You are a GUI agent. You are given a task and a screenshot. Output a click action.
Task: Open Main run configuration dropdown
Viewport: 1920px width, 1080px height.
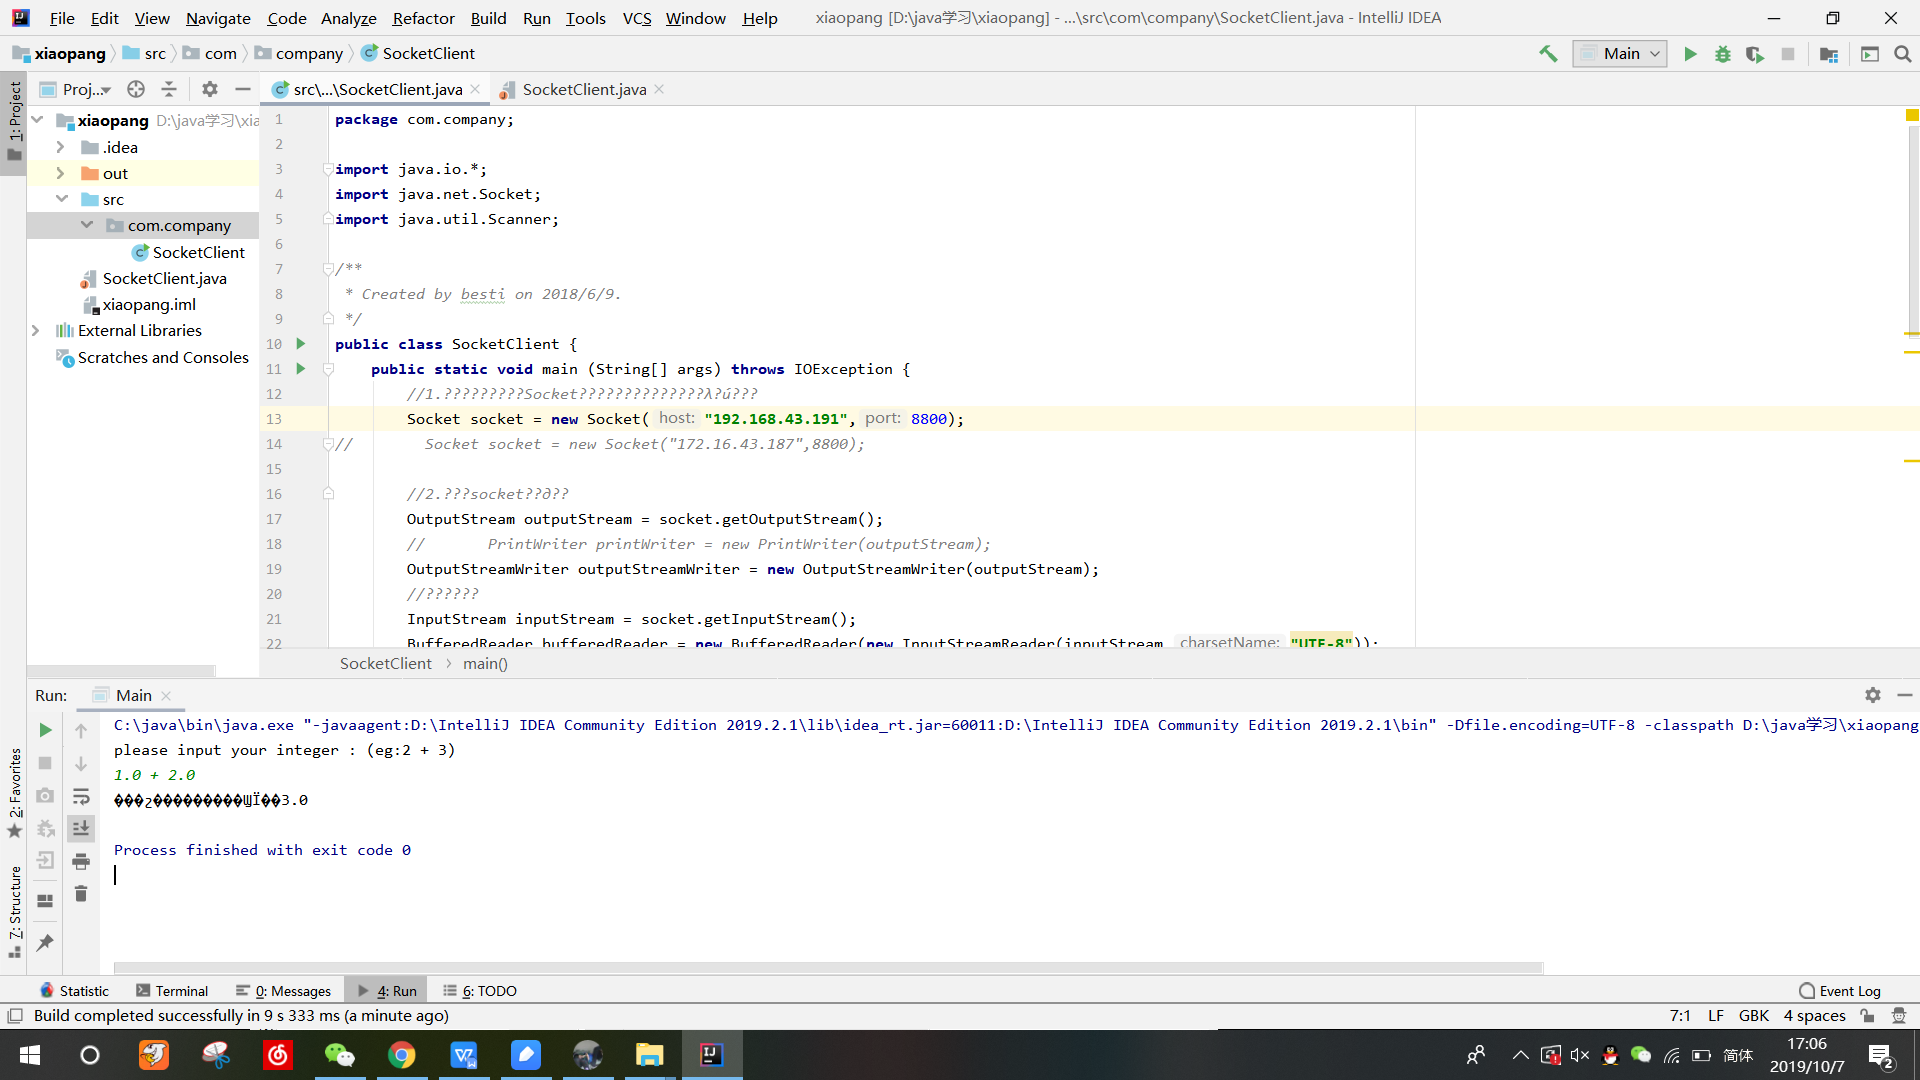click(1620, 54)
